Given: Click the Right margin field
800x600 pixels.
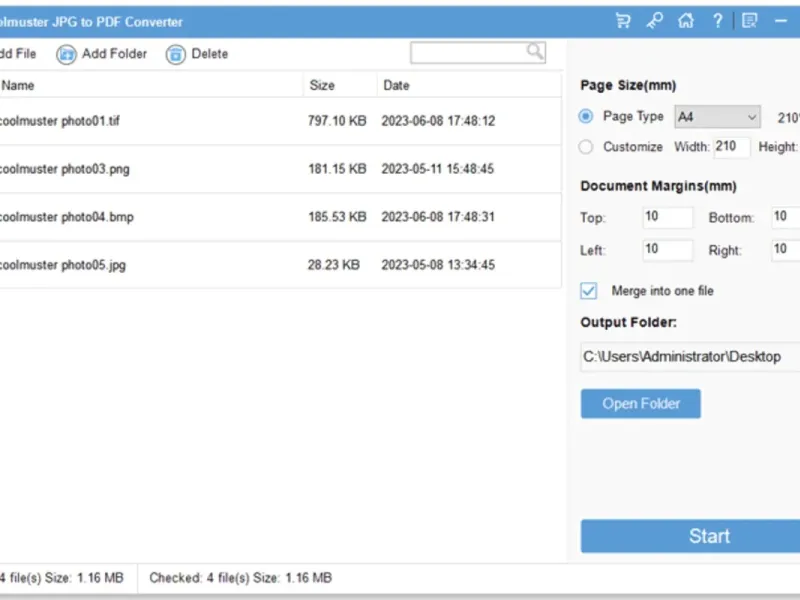Looking at the screenshot, I should (786, 250).
